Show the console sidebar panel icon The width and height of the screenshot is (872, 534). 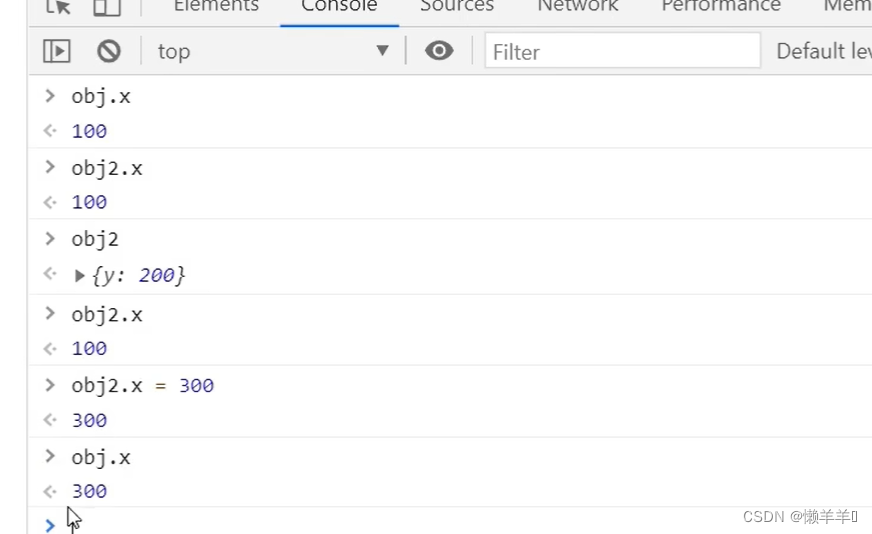57,51
